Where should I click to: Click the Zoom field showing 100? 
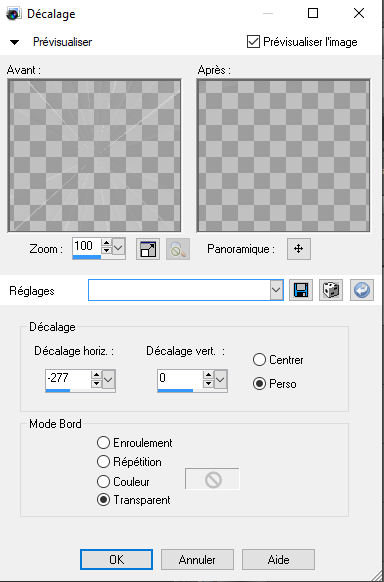point(87,246)
